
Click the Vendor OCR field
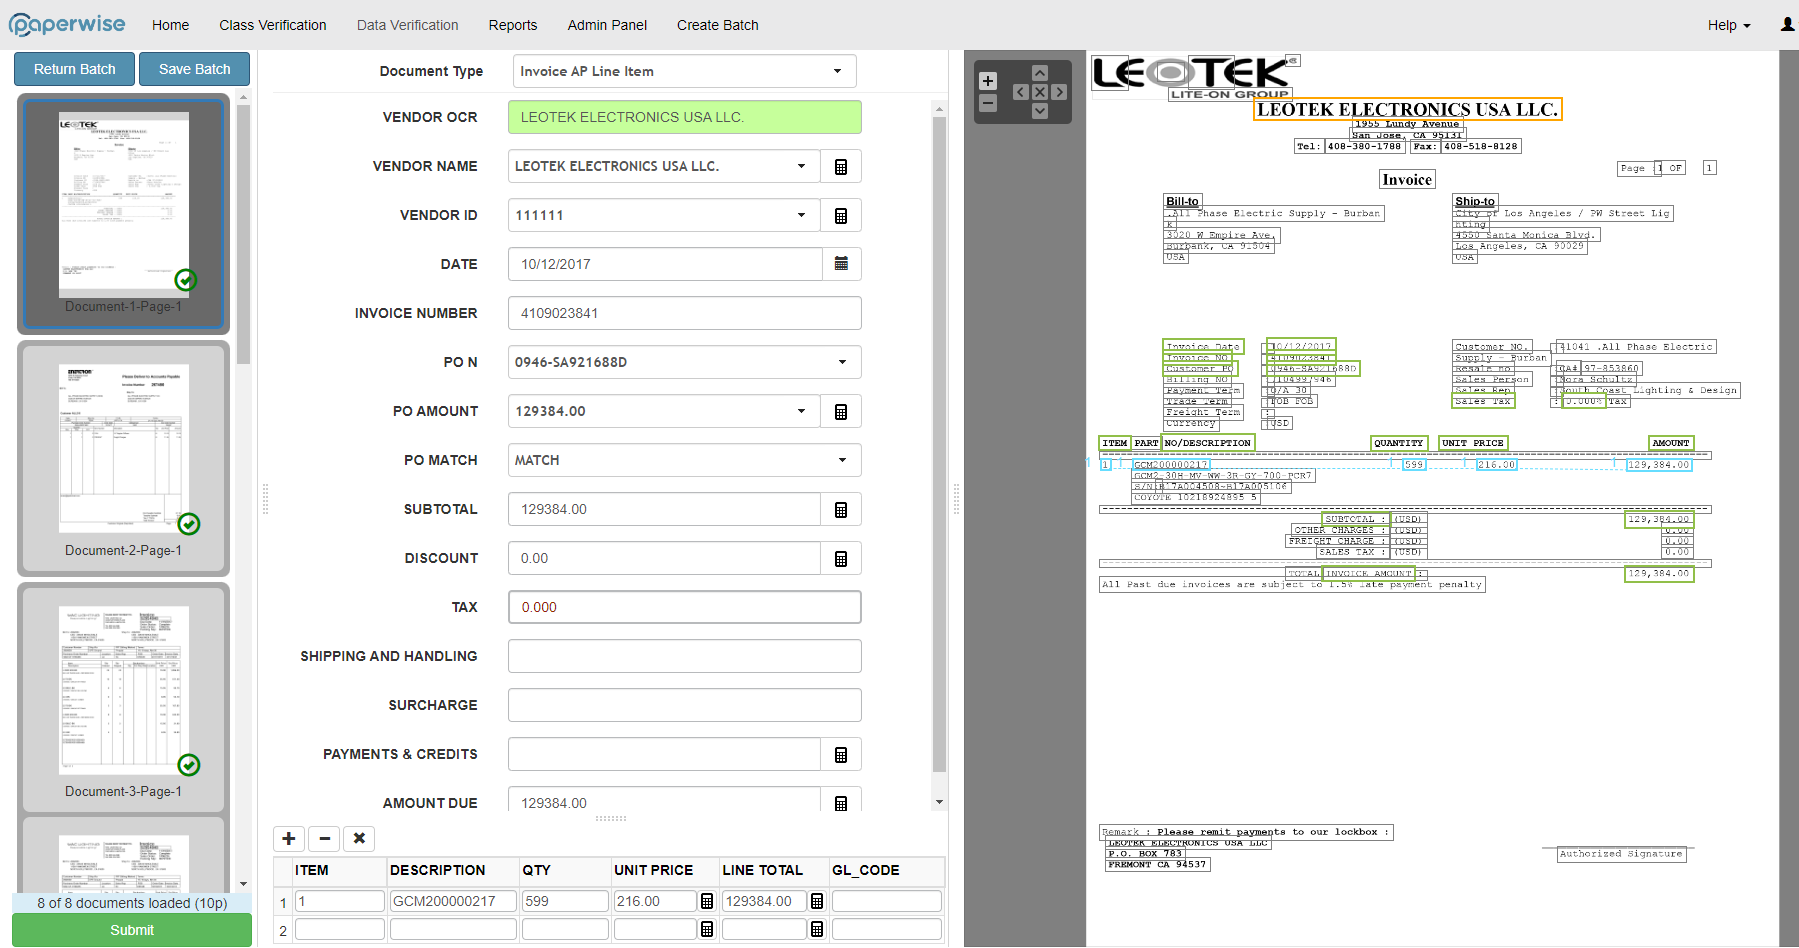tap(685, 117)
